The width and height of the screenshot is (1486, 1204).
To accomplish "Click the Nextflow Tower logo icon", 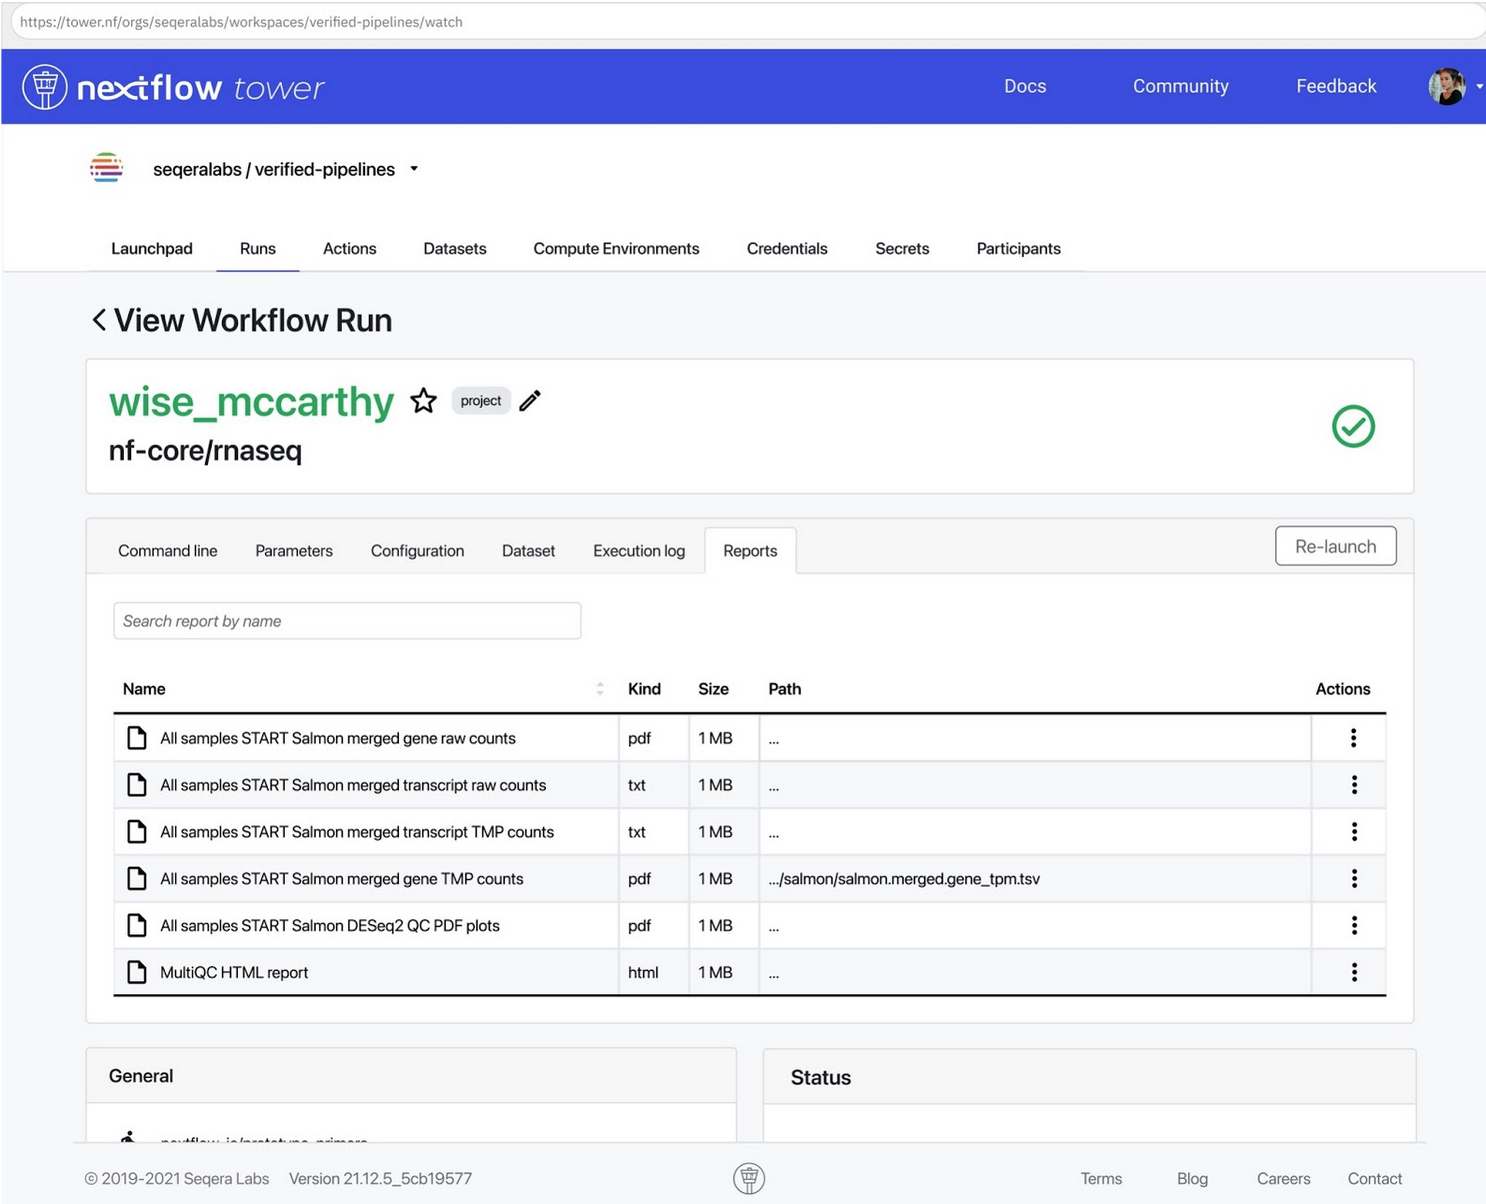I will coord(45,87).
